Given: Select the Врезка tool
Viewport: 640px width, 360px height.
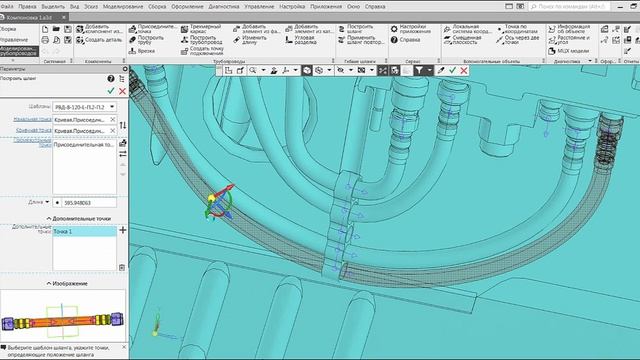Looking at the screenshot, I should (142, 51).
